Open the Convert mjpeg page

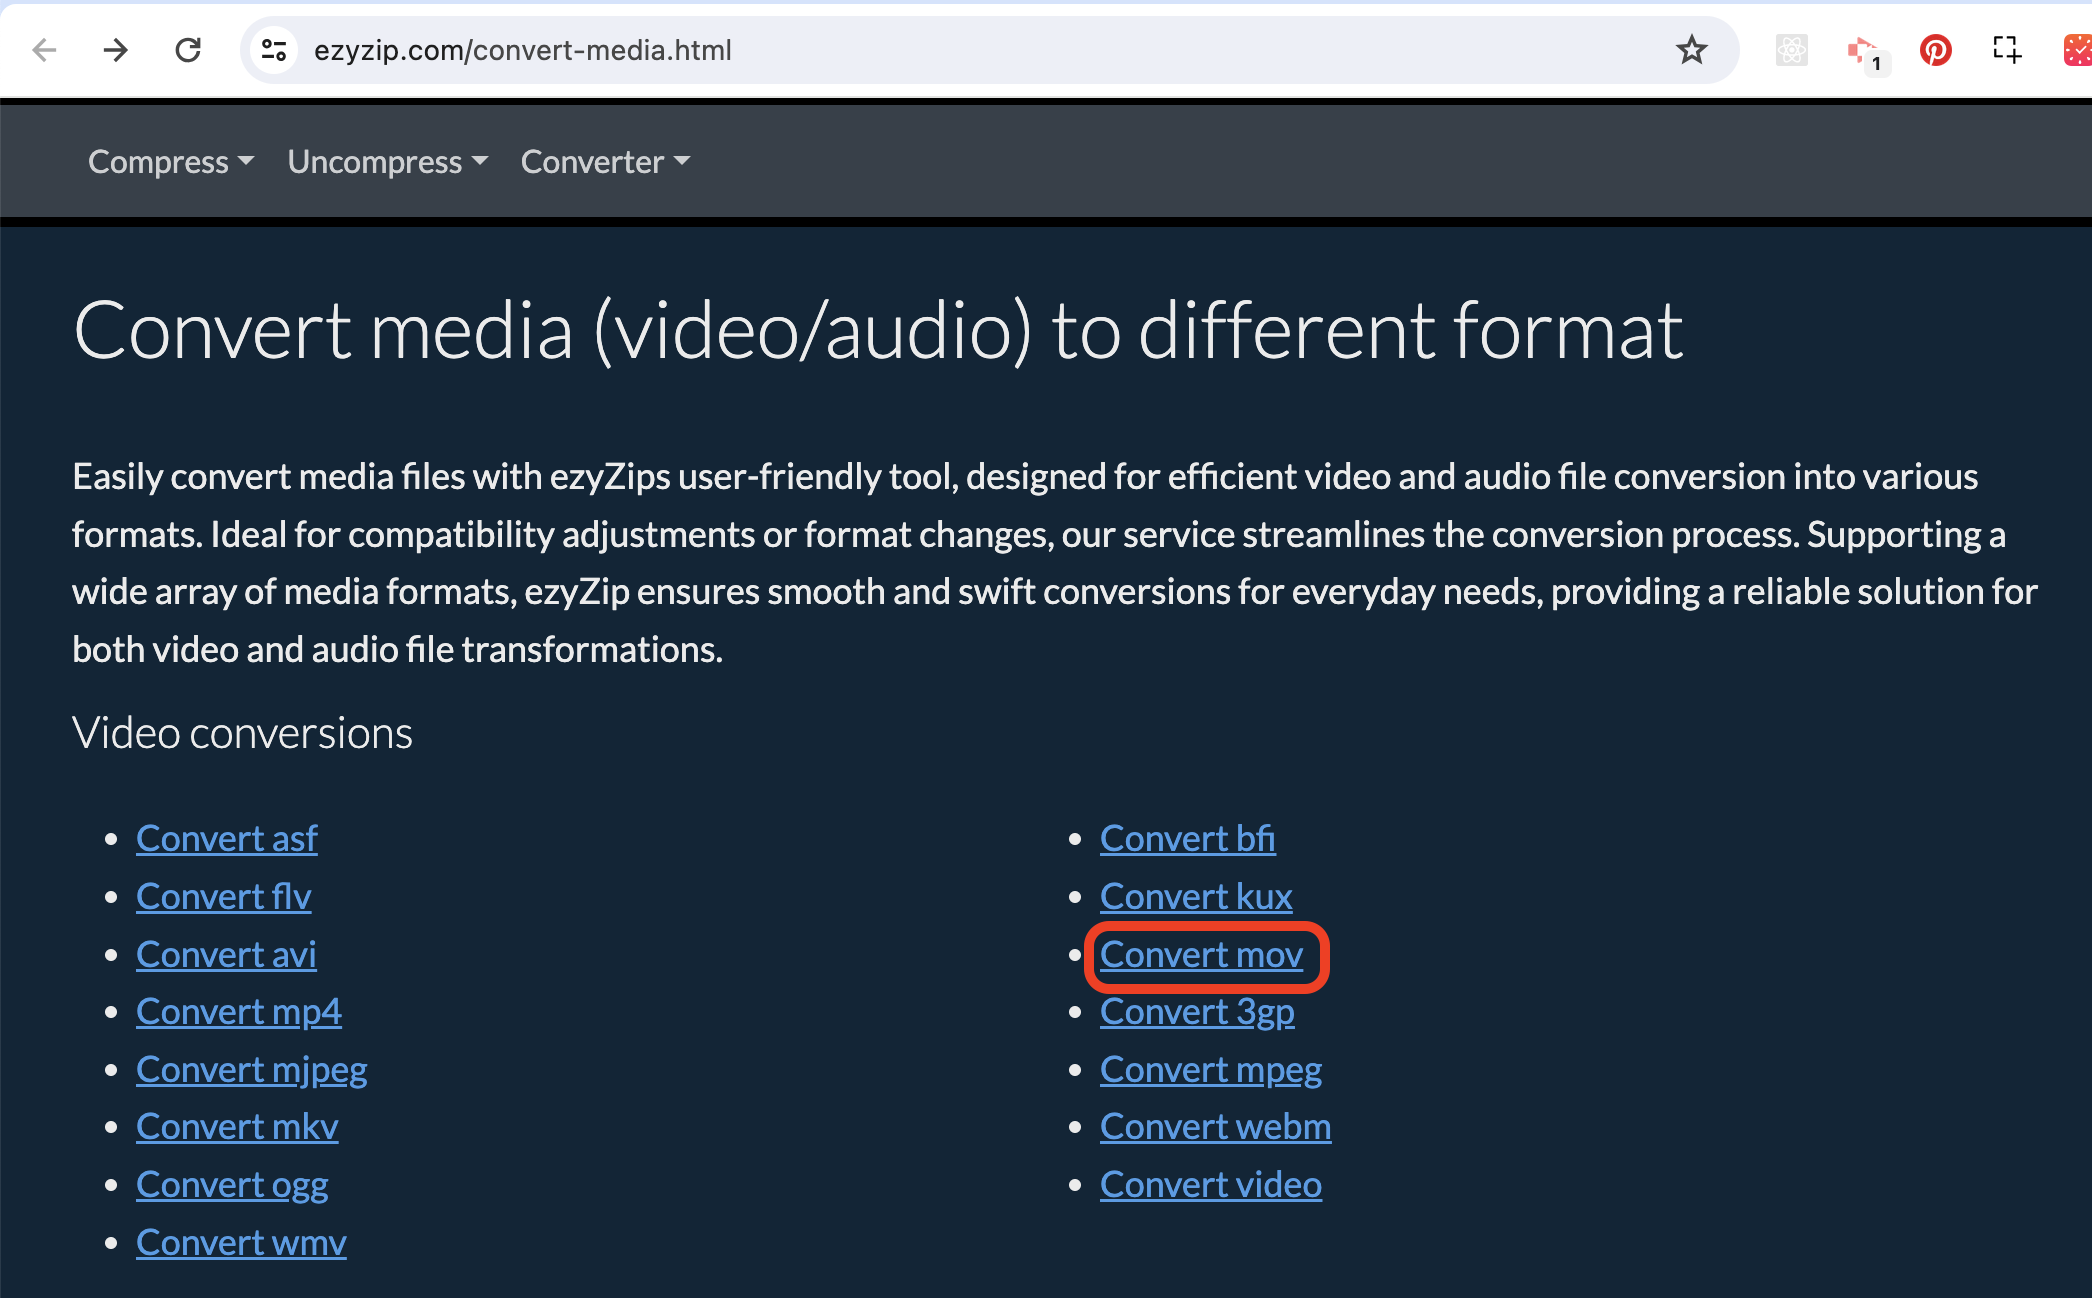251,1068
